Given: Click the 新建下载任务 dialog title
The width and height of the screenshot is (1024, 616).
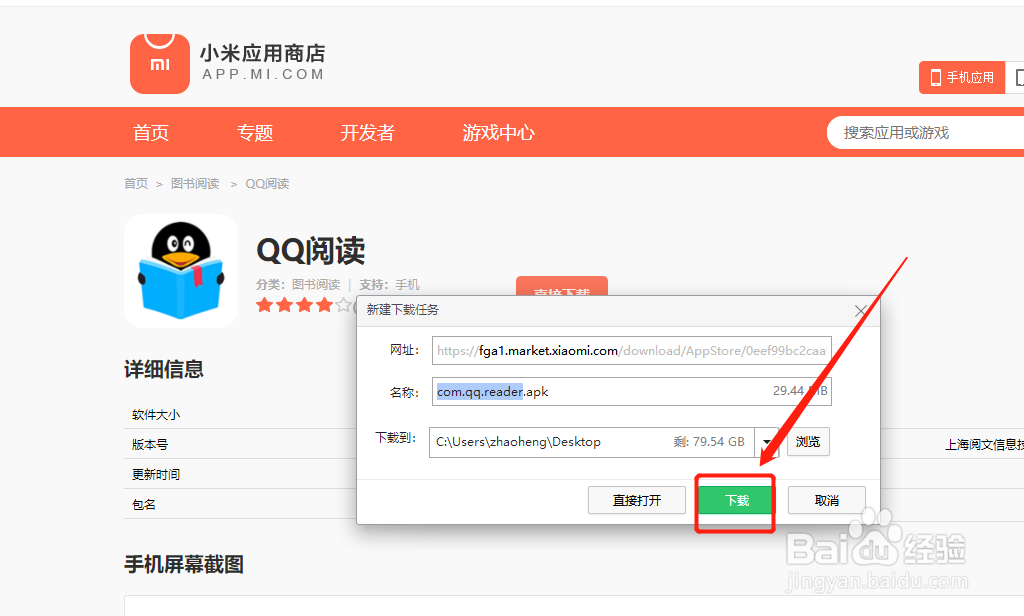Looking at the screenshot, I should click(402, 310).
